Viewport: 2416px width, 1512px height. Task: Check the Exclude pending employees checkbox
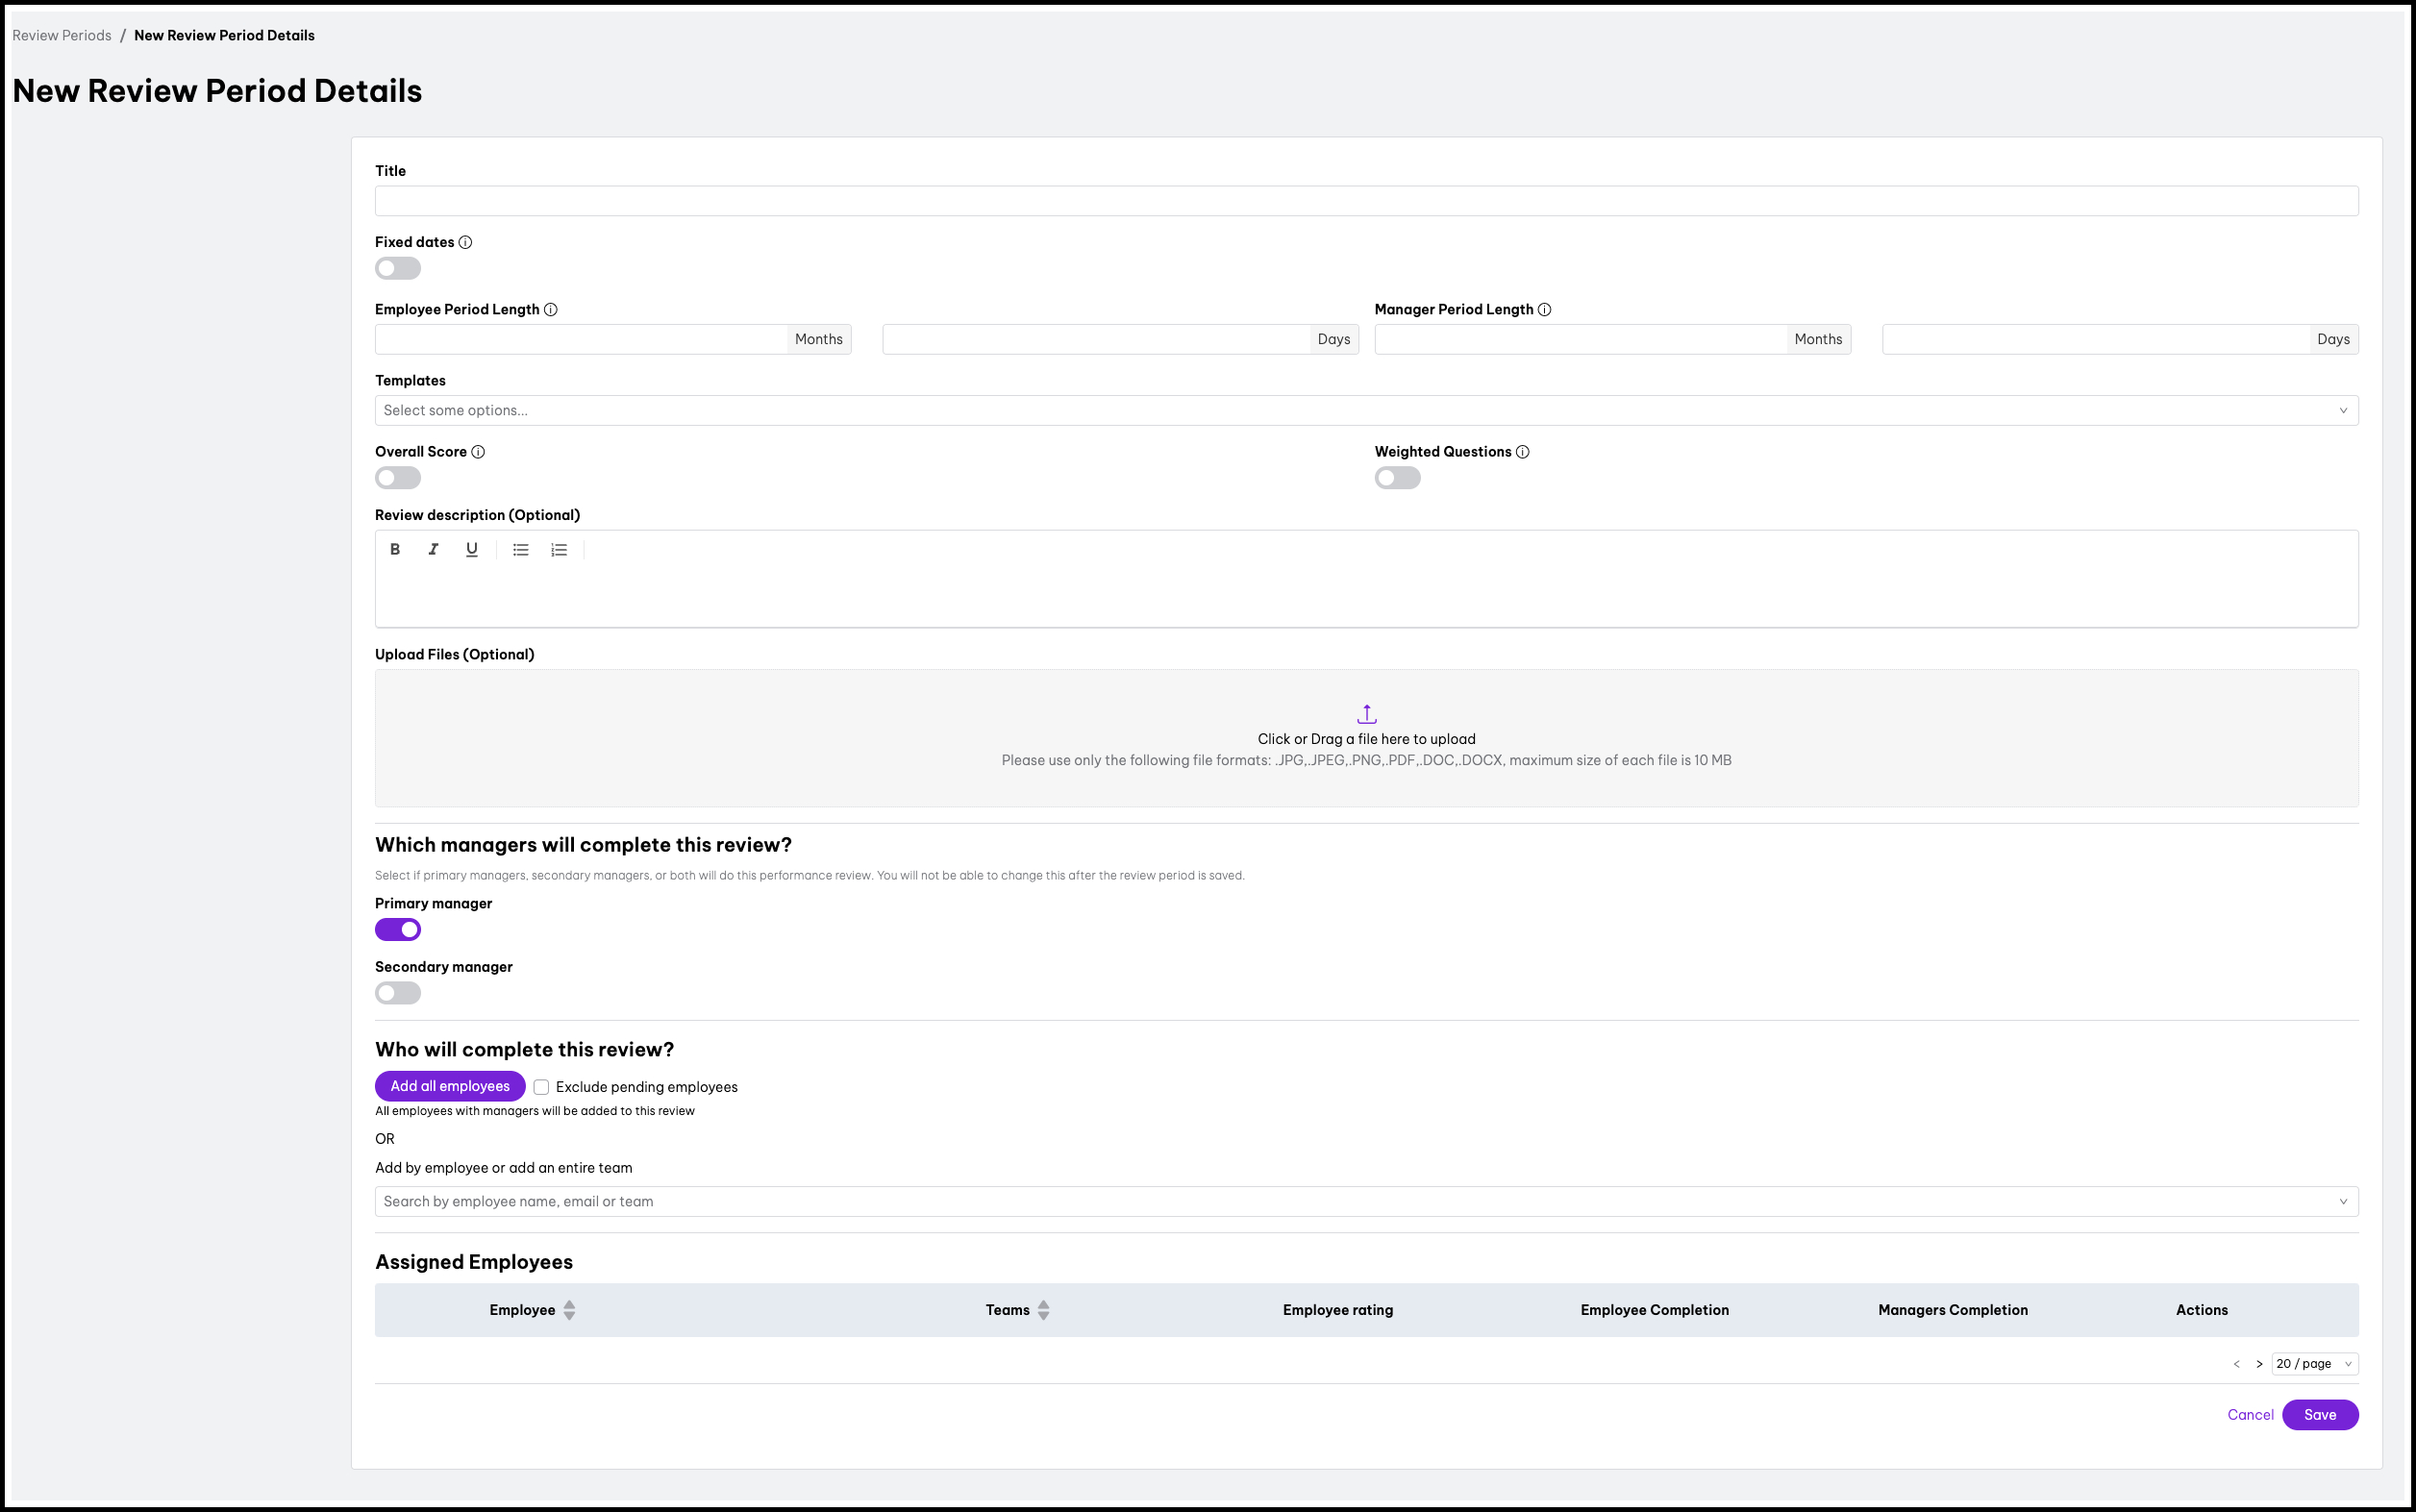[x=541, y=1087]
